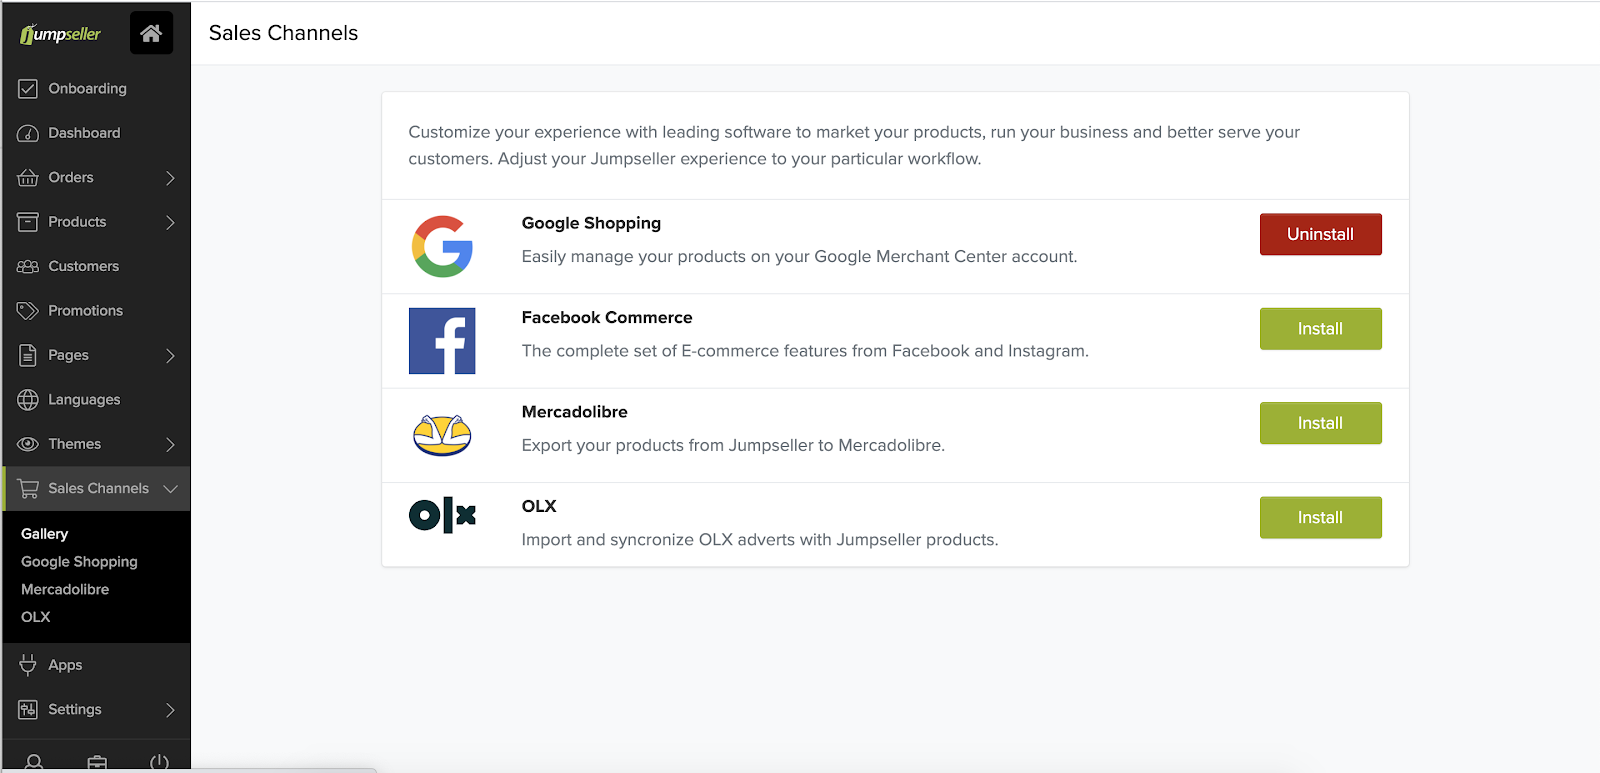Open the Dashboard from the sidebar
1600x773 pixels.
click(x=84, y=132)
